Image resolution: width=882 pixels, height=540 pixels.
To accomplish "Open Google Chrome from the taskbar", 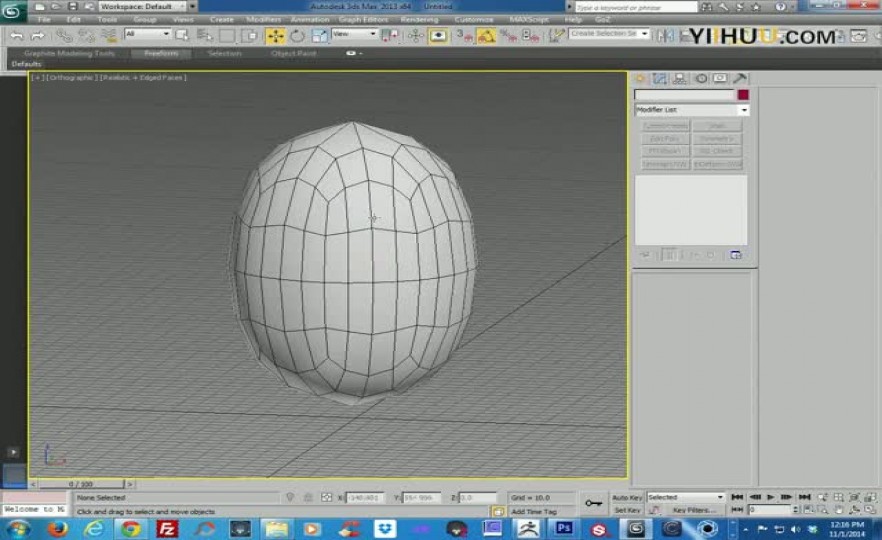I will tap(130, 529).
